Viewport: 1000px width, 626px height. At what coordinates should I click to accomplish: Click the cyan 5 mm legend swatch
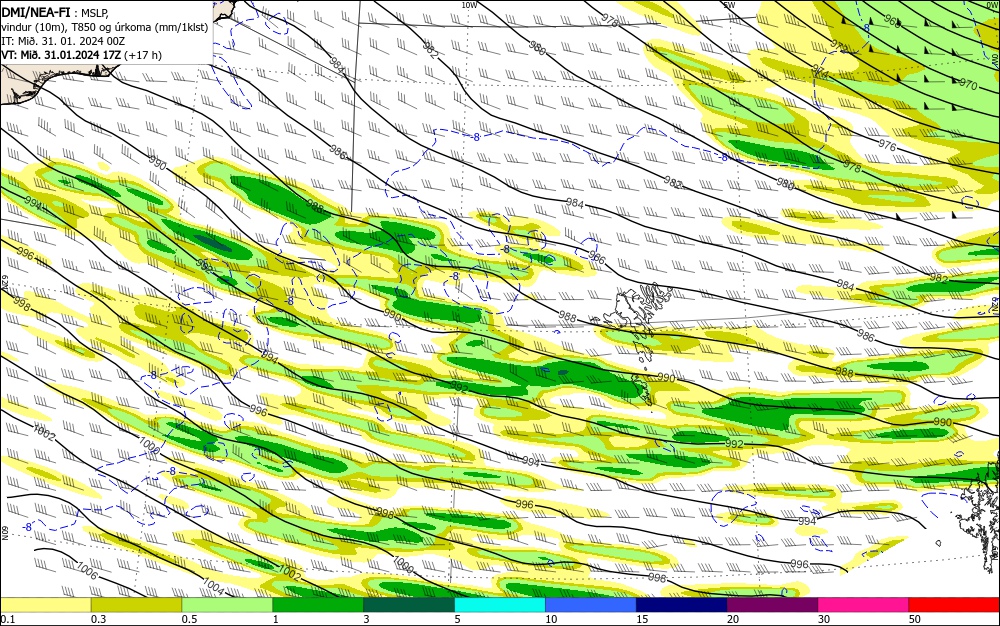(499, 605)
